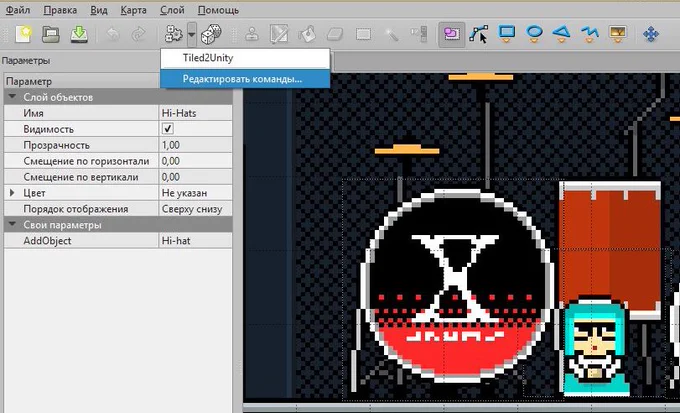Select the Magic Wand tool
Viewport: 680px width, 413px height.
(392, 34)
